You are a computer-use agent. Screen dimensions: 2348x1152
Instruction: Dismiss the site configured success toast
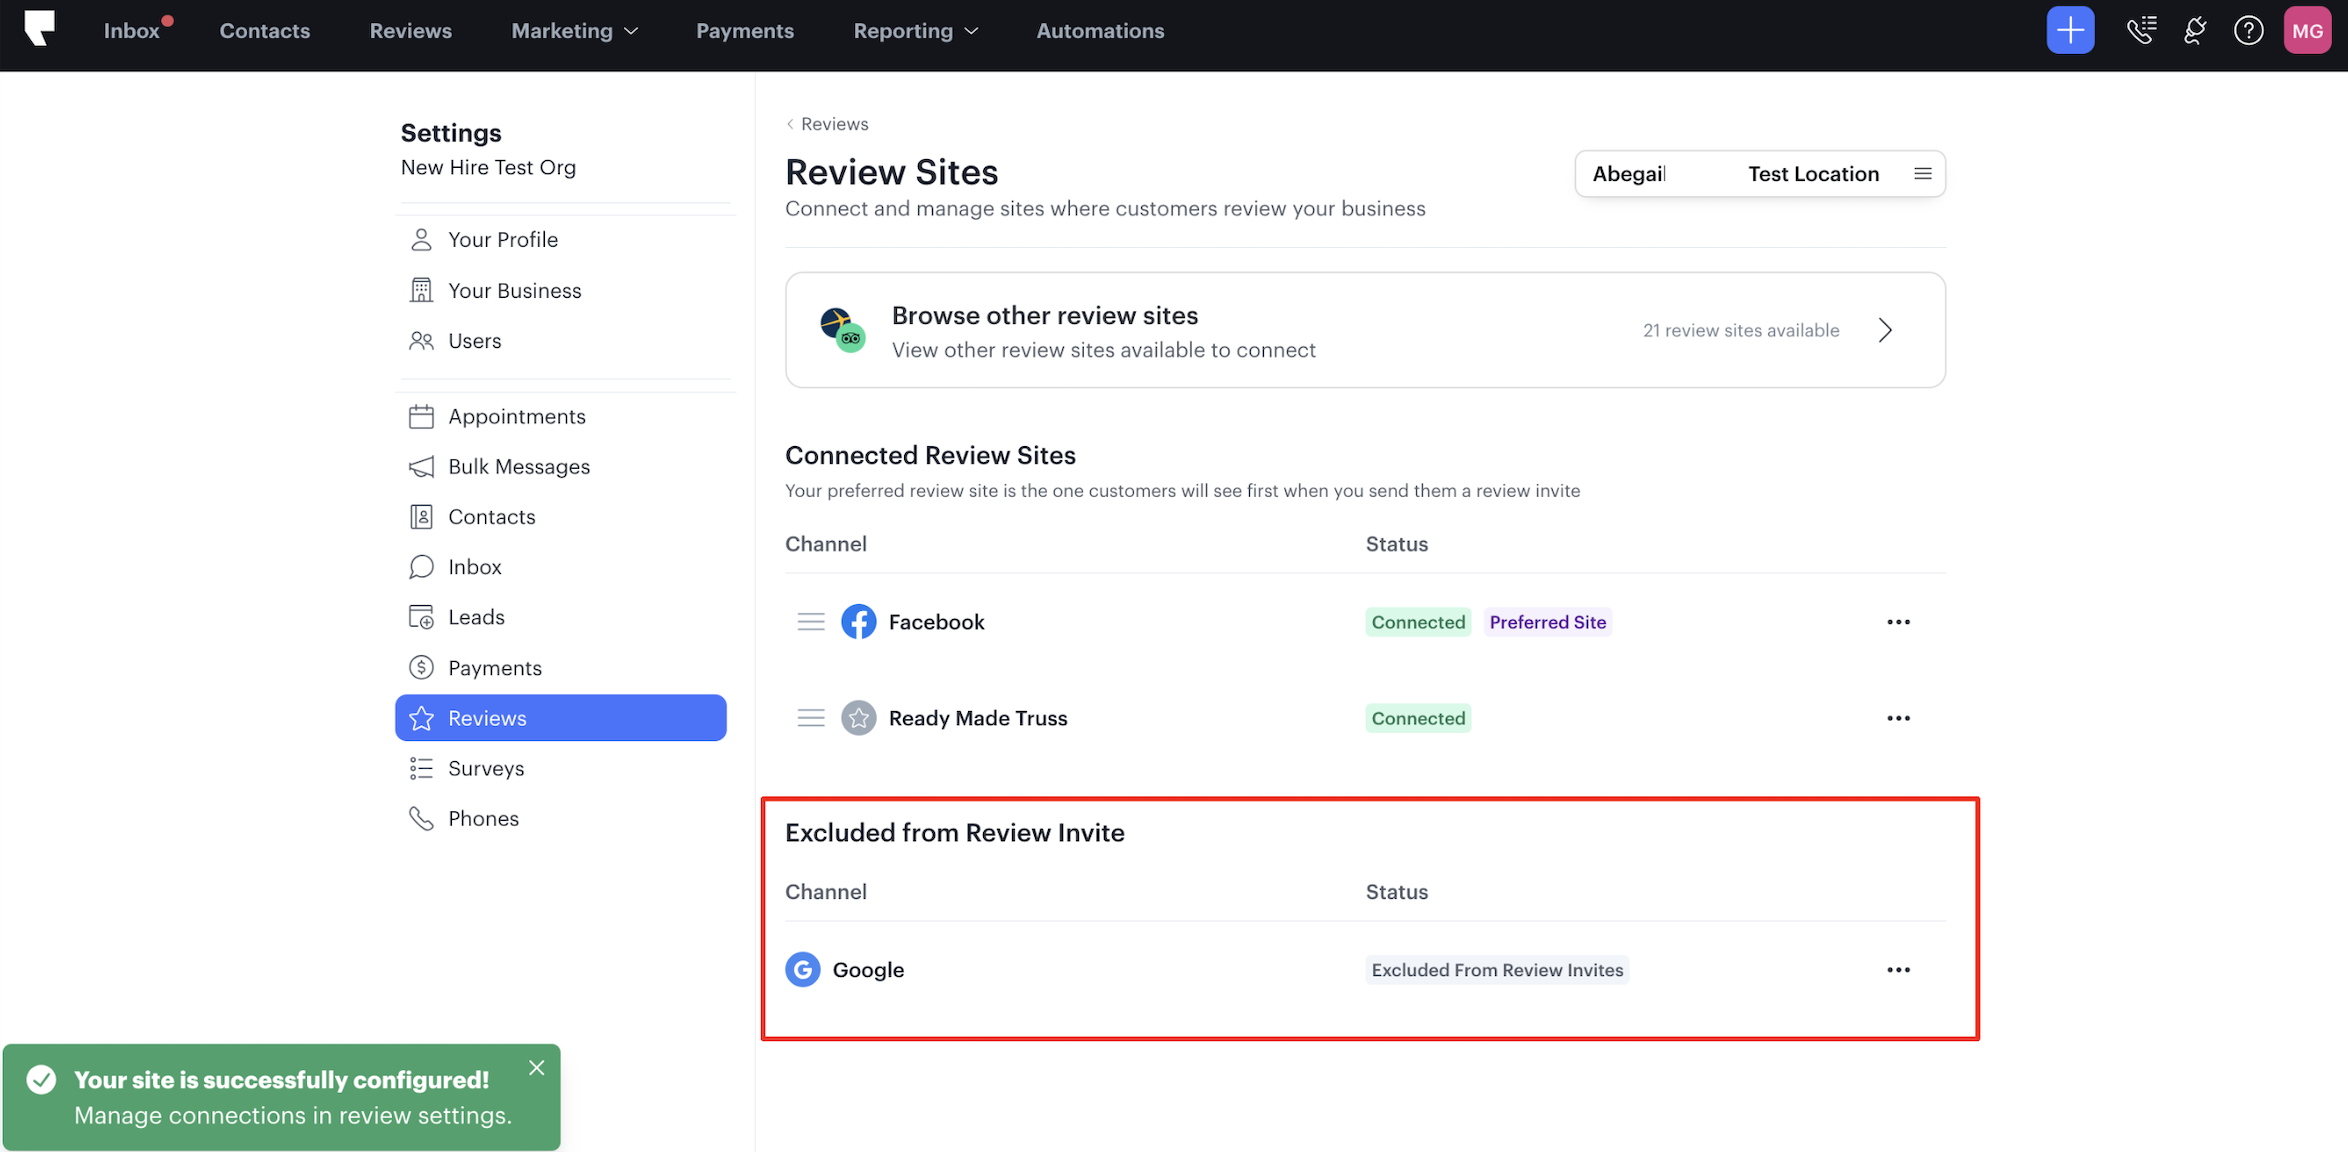tap(537, 1067)
